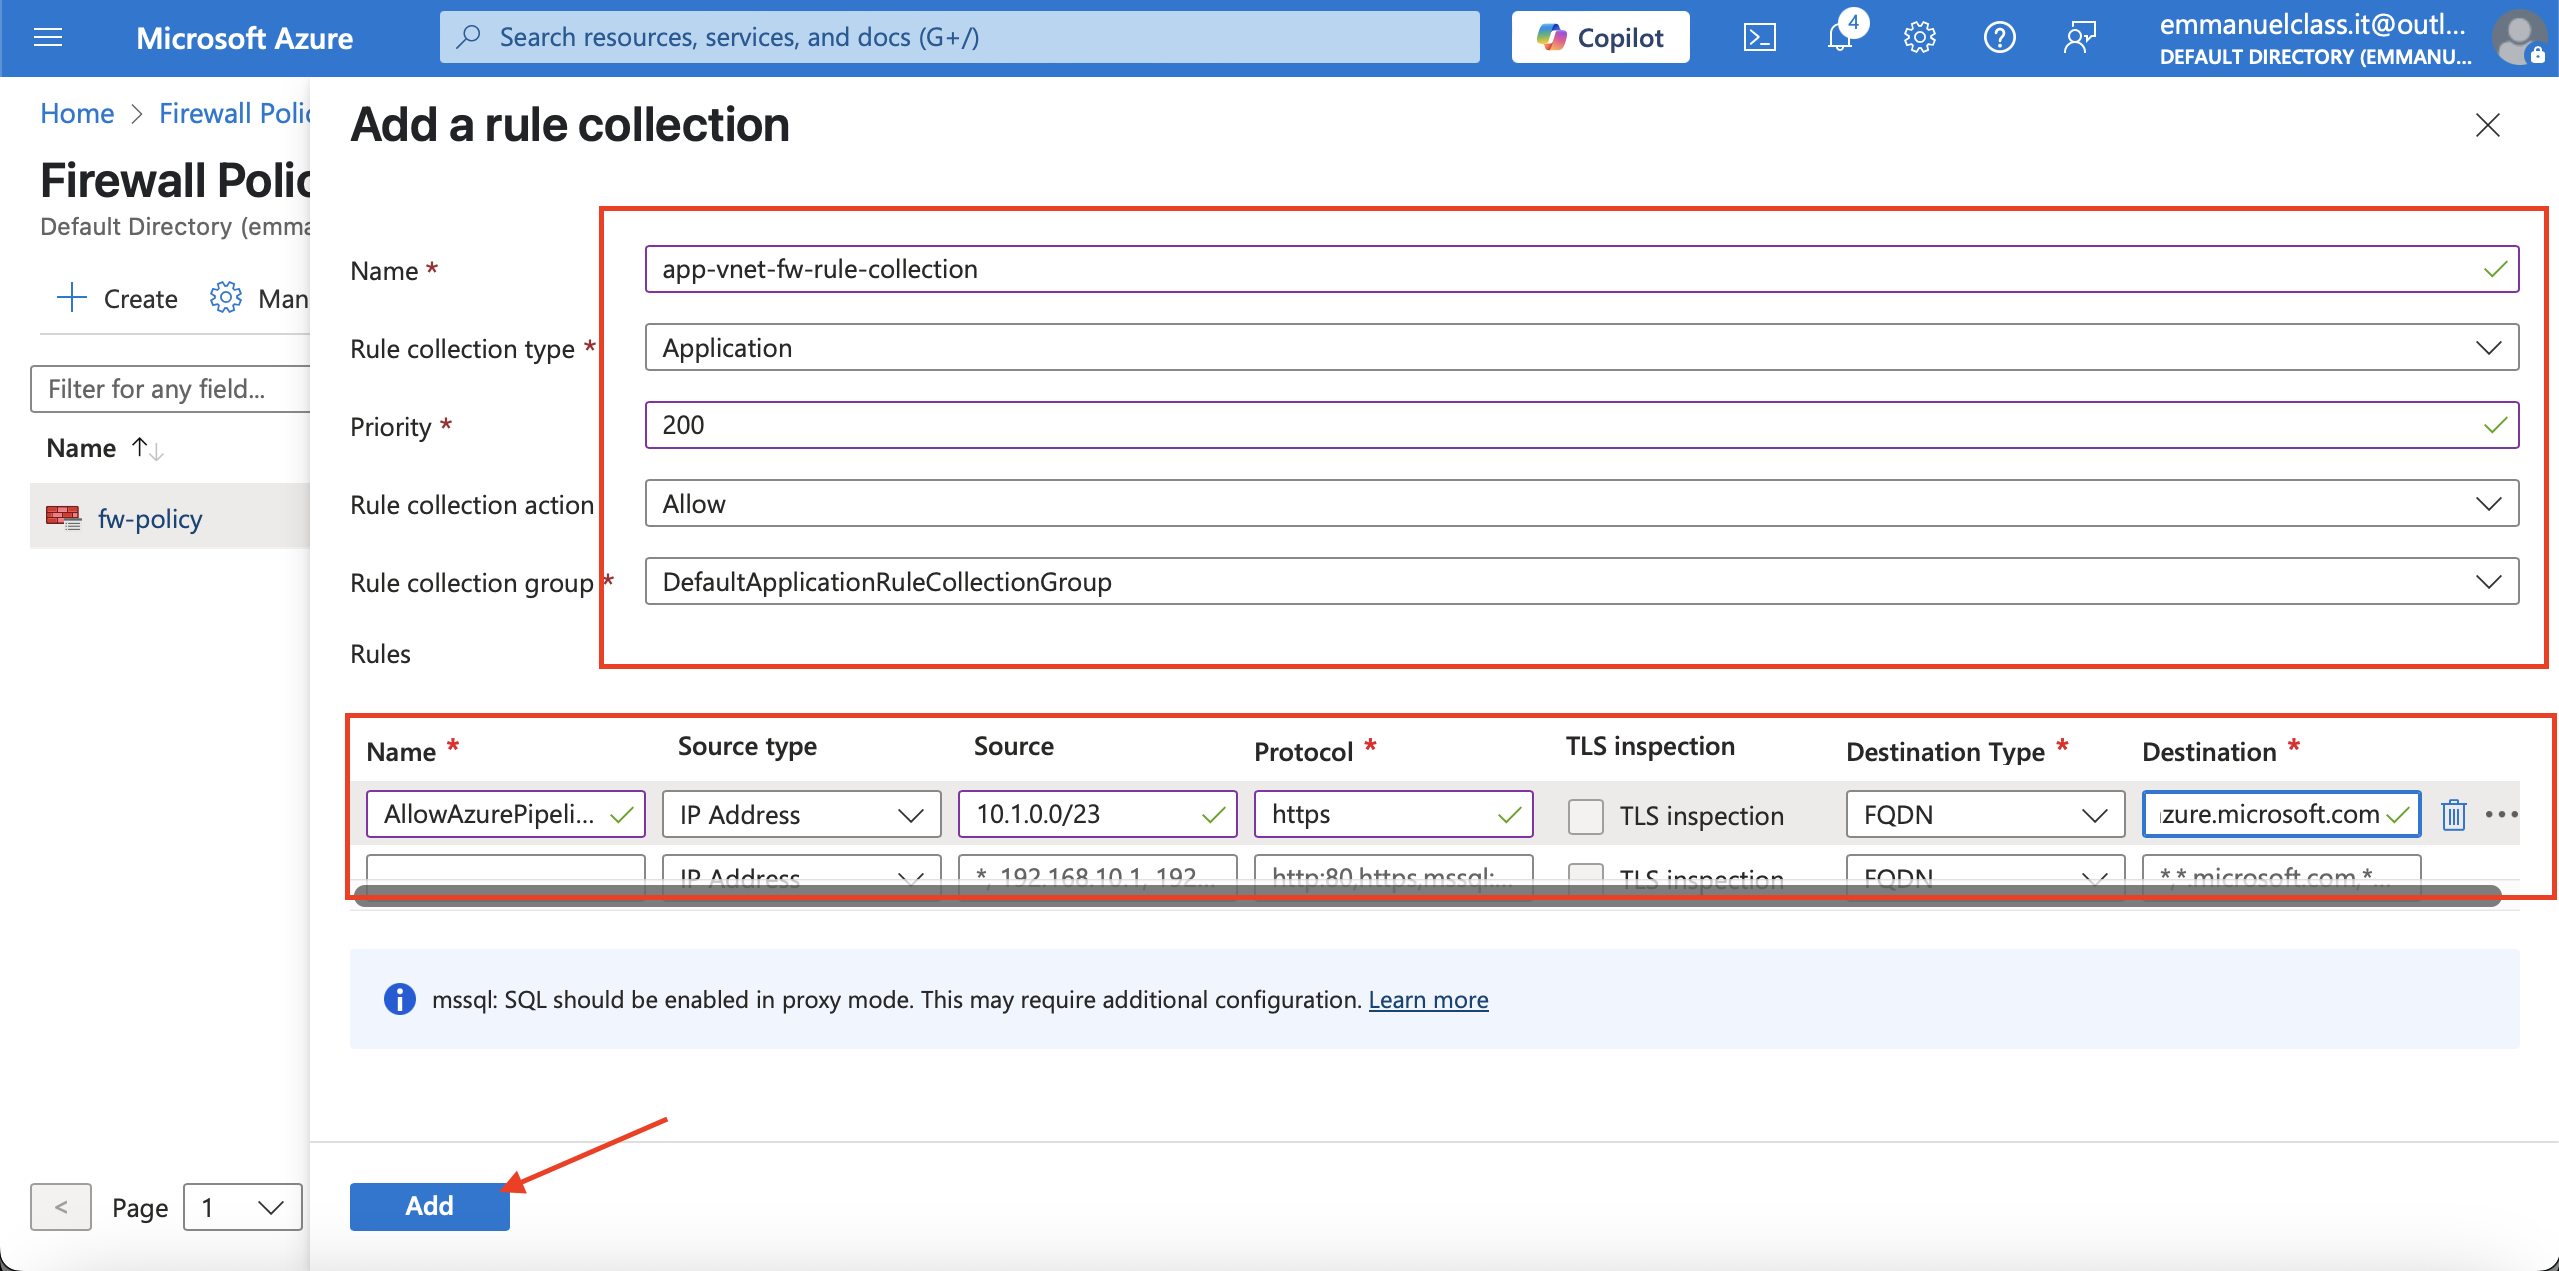Click the horizontal scrollbar under rules table
Screen dimensions: 2559x1271
1428,895
